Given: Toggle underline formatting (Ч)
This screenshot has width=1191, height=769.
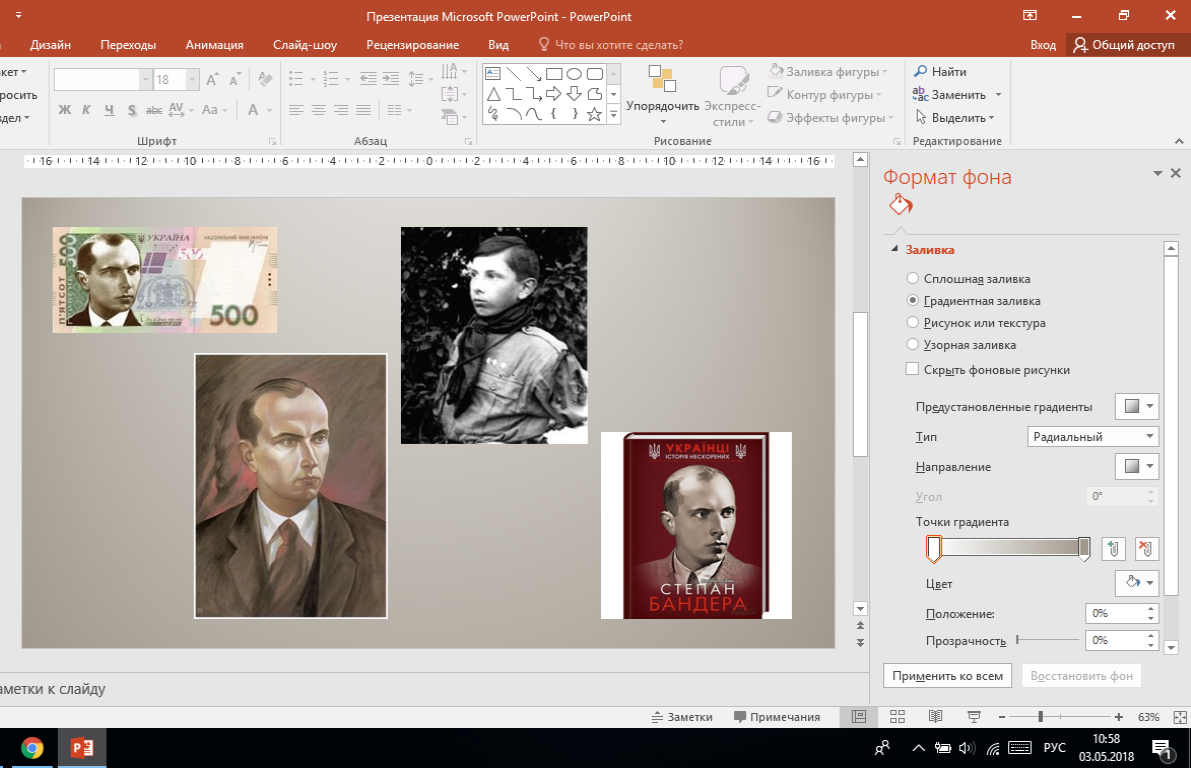Looking at the screenshot, I should point(109,110).
